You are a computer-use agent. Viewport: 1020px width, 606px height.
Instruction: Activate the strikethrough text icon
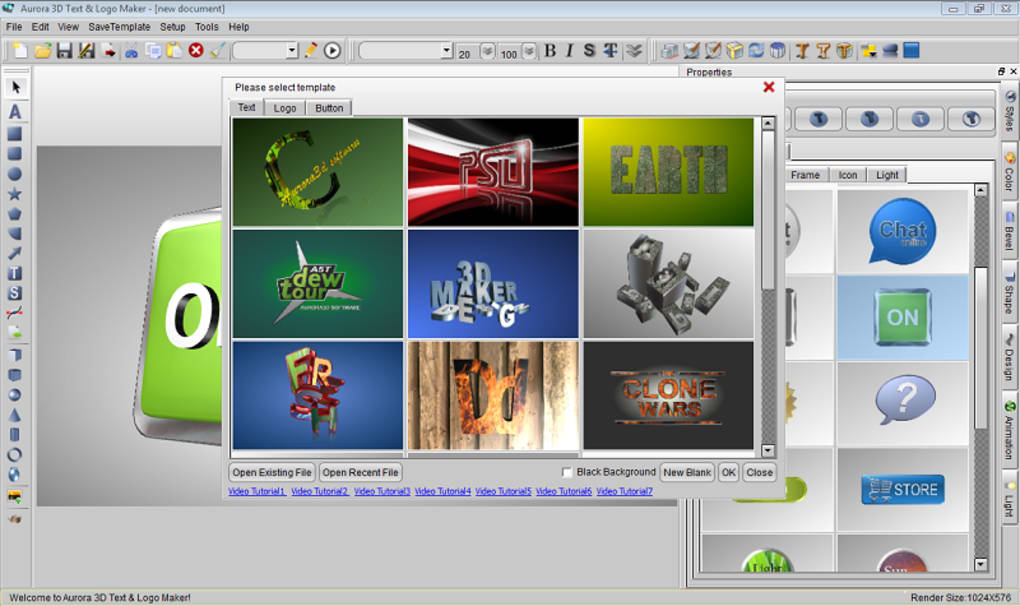tap(589, 50)
